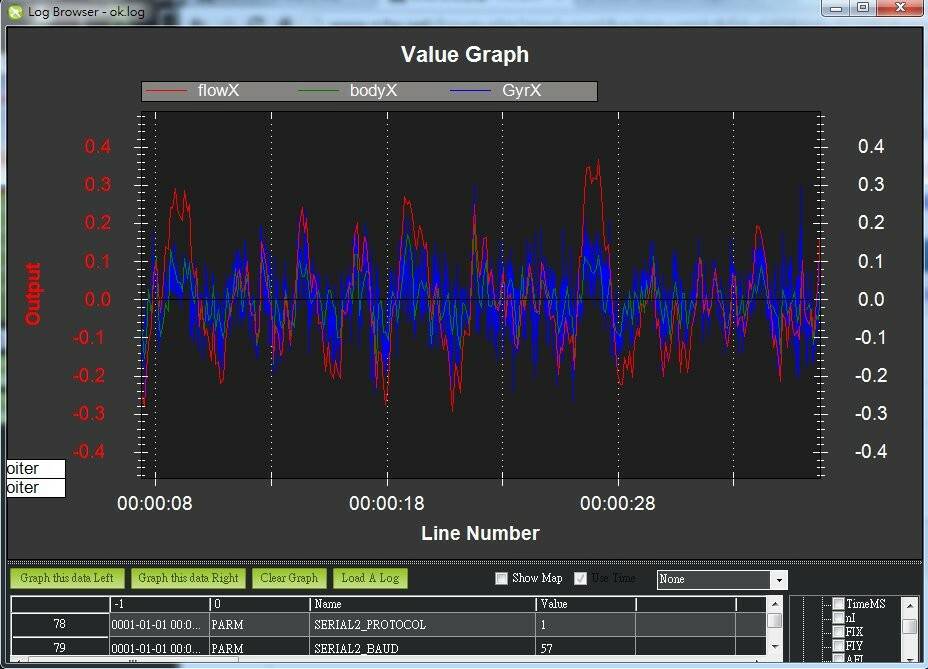Click 'Graph this data Right' button
This screenshot has height=669, width=928.
188,578
